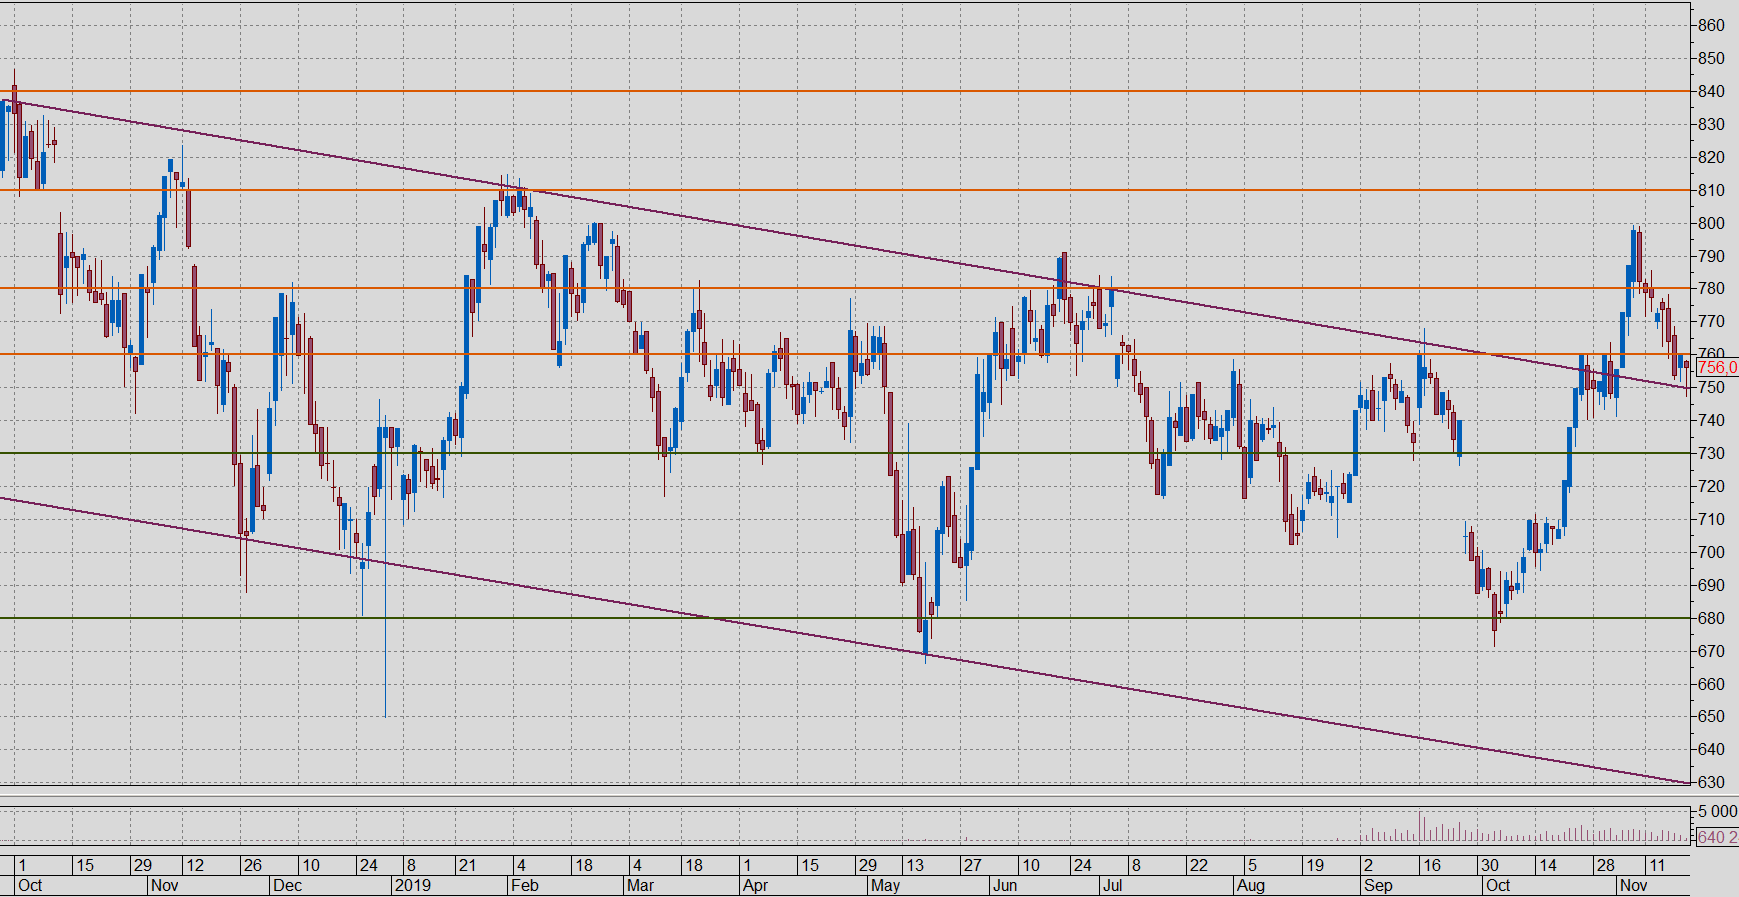This screenshot has width=1739, height=897.
Task: Click the 860 price axis label
Action: (x=1711, y=25)
